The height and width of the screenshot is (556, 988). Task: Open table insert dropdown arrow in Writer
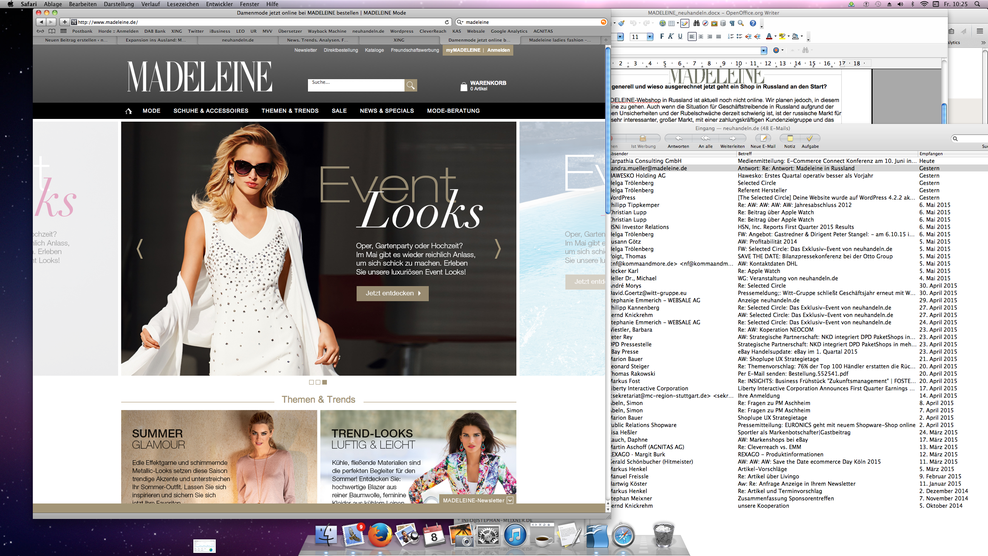click(677, 23)
